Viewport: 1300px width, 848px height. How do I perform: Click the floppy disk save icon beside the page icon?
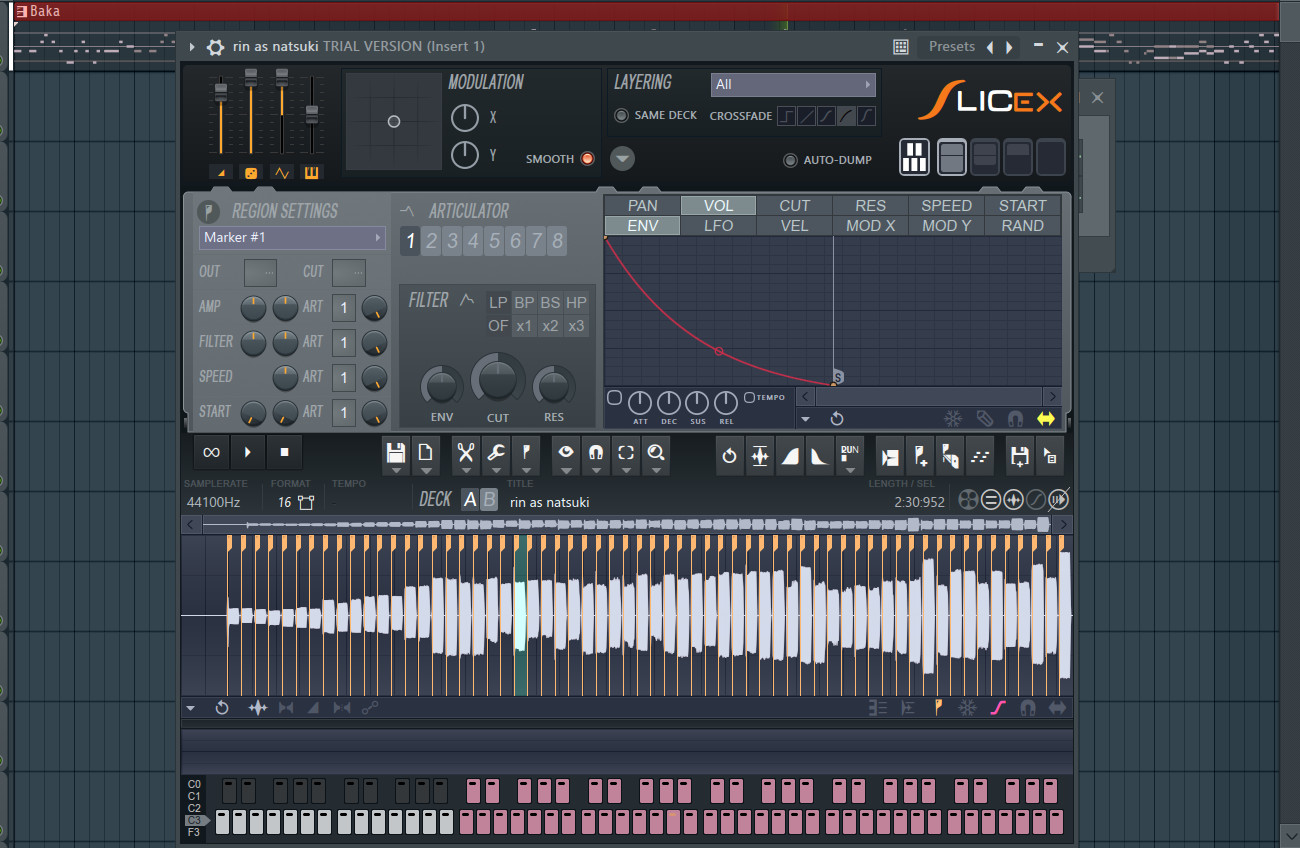[396, 452]
